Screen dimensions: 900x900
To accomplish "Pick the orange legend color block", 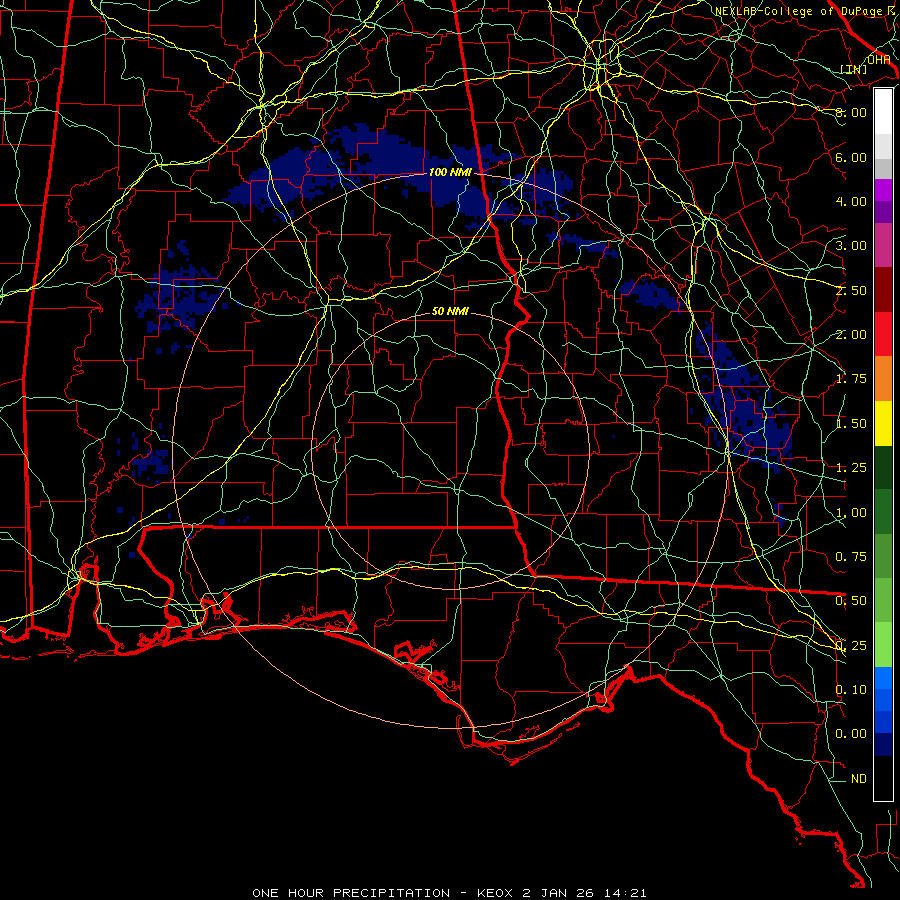I will (883, 378).
